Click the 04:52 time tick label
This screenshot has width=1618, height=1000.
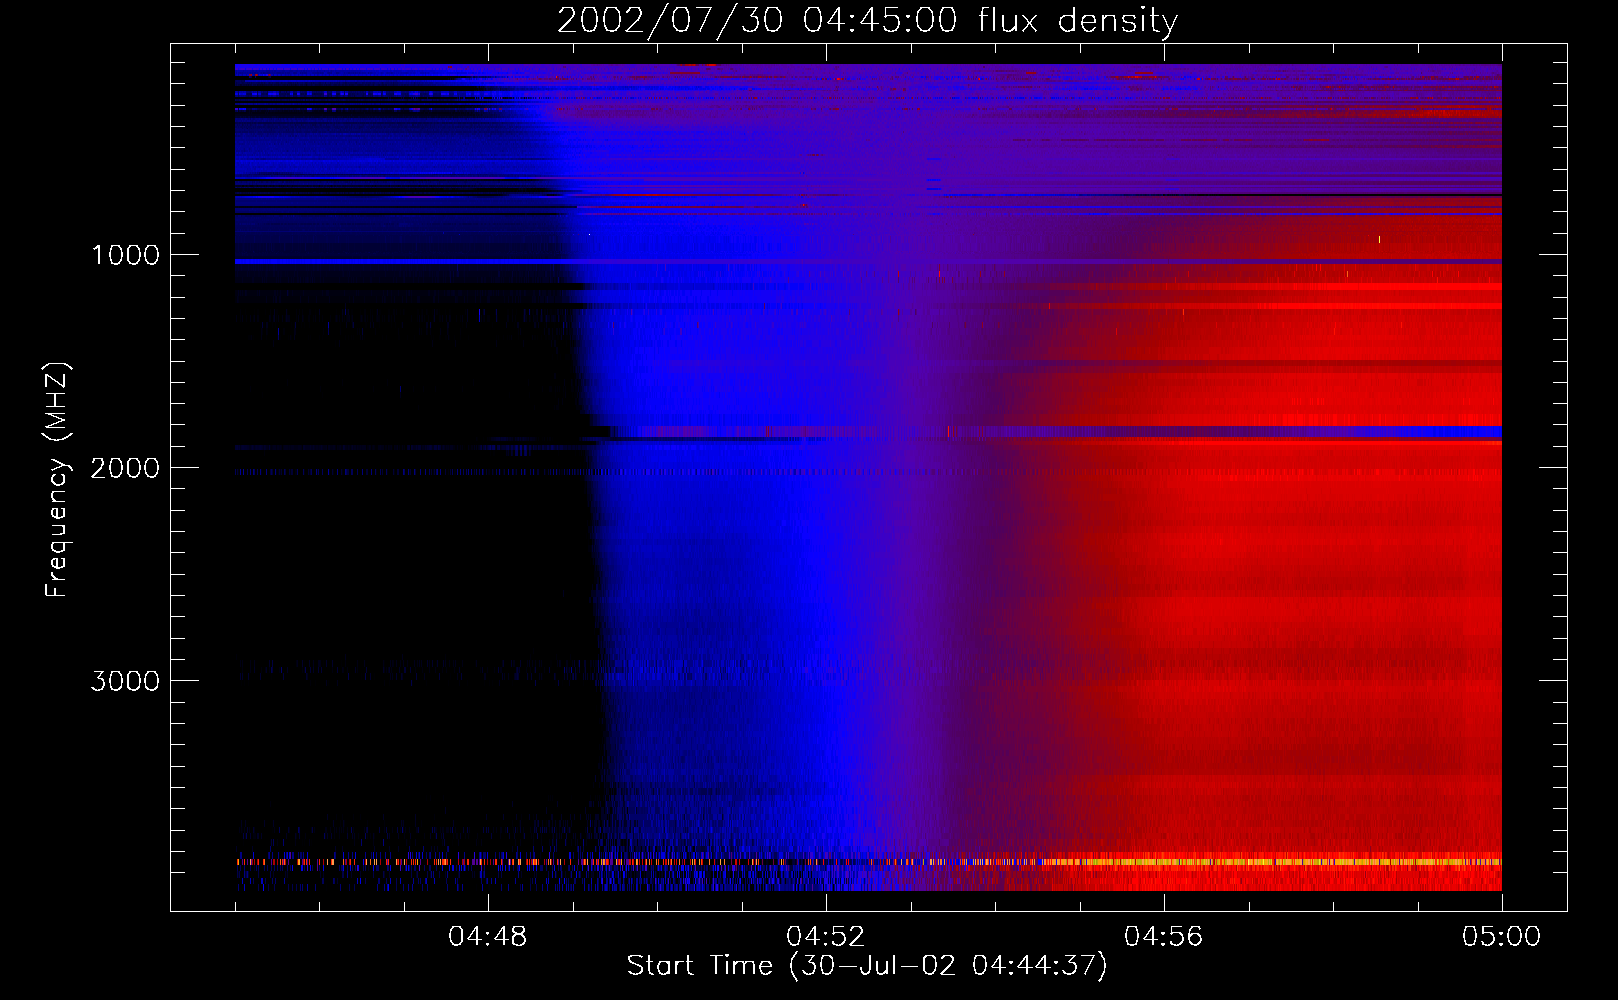[x=826, y=936]
